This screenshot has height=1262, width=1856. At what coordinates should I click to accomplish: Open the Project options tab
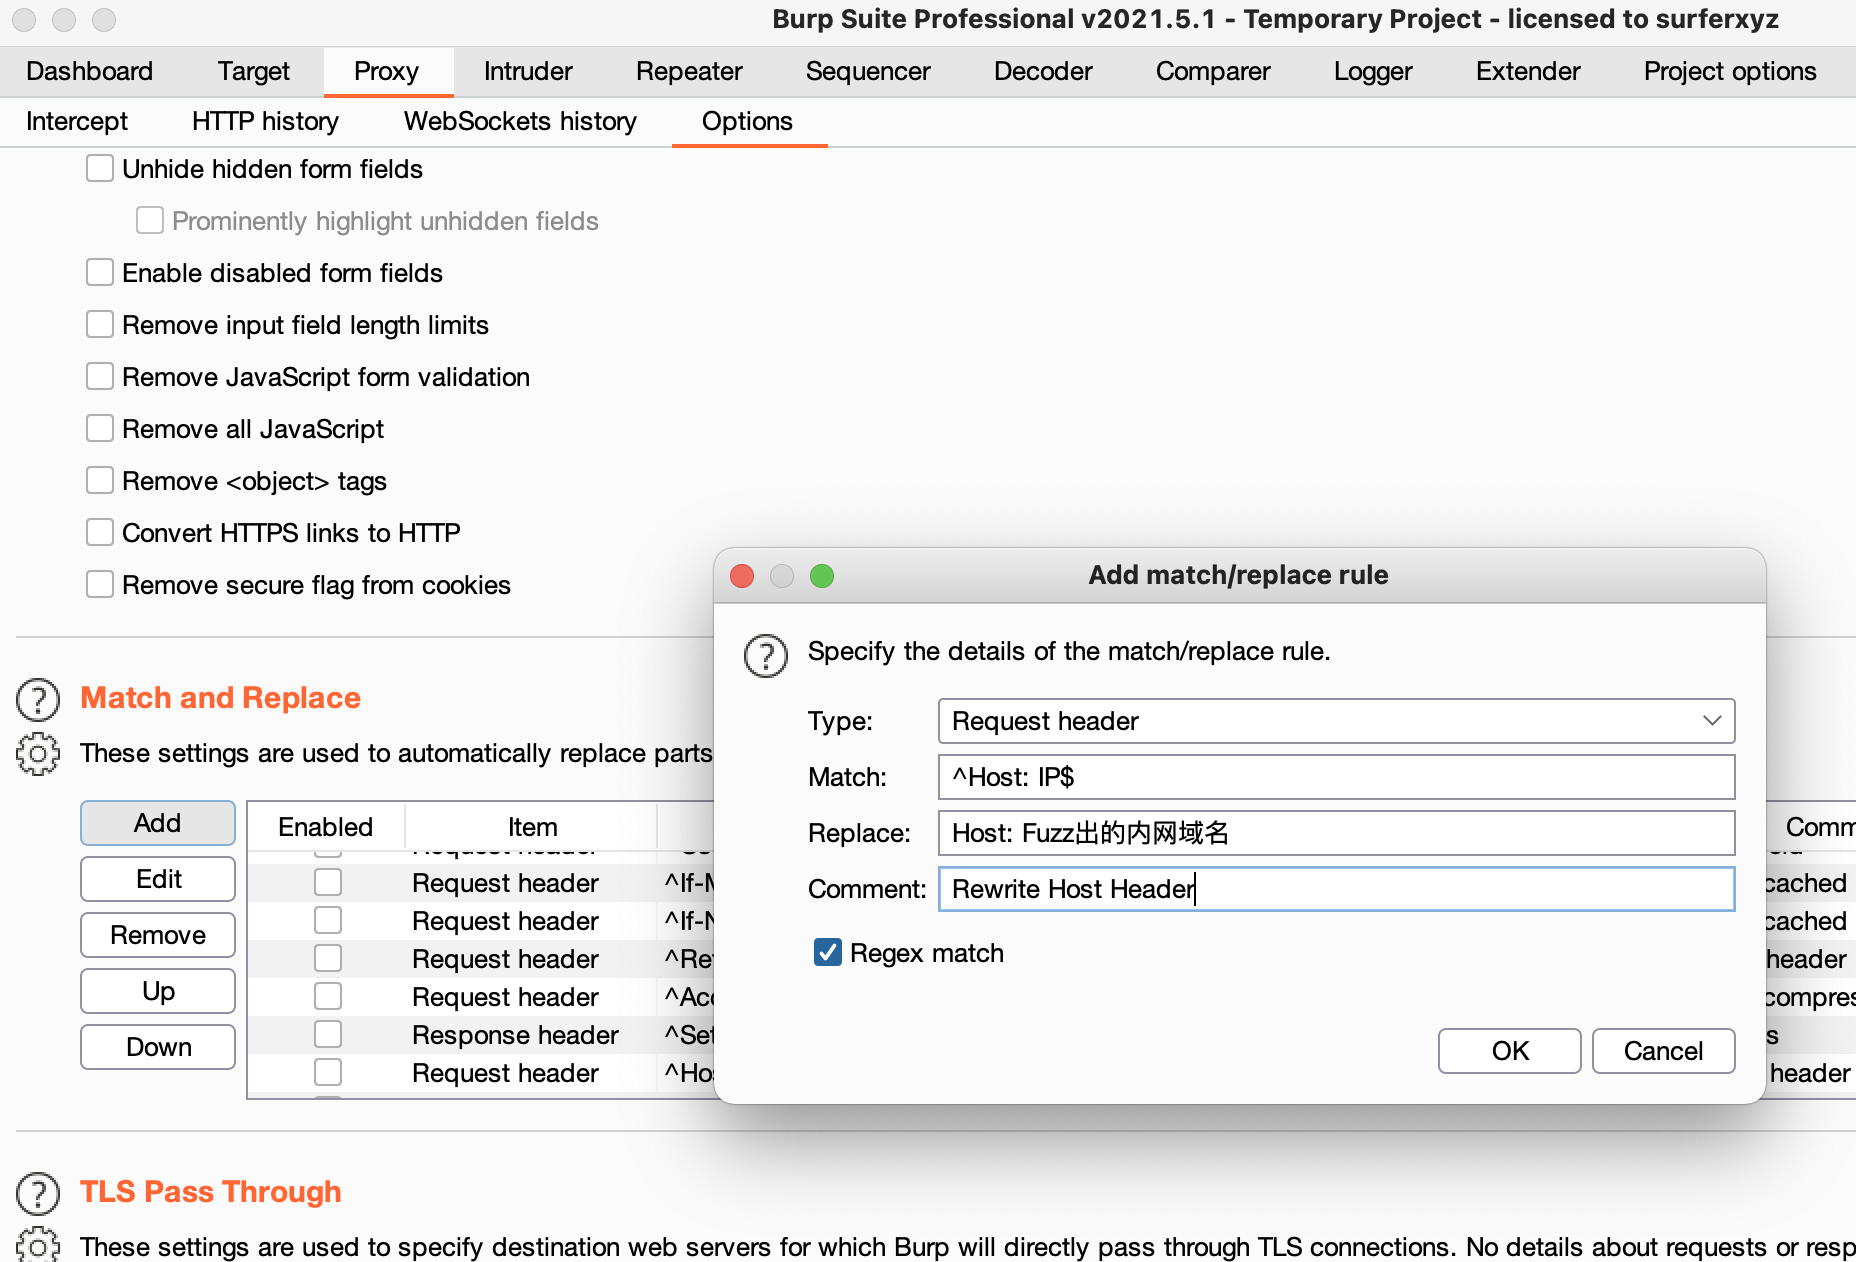[1730, 71]
